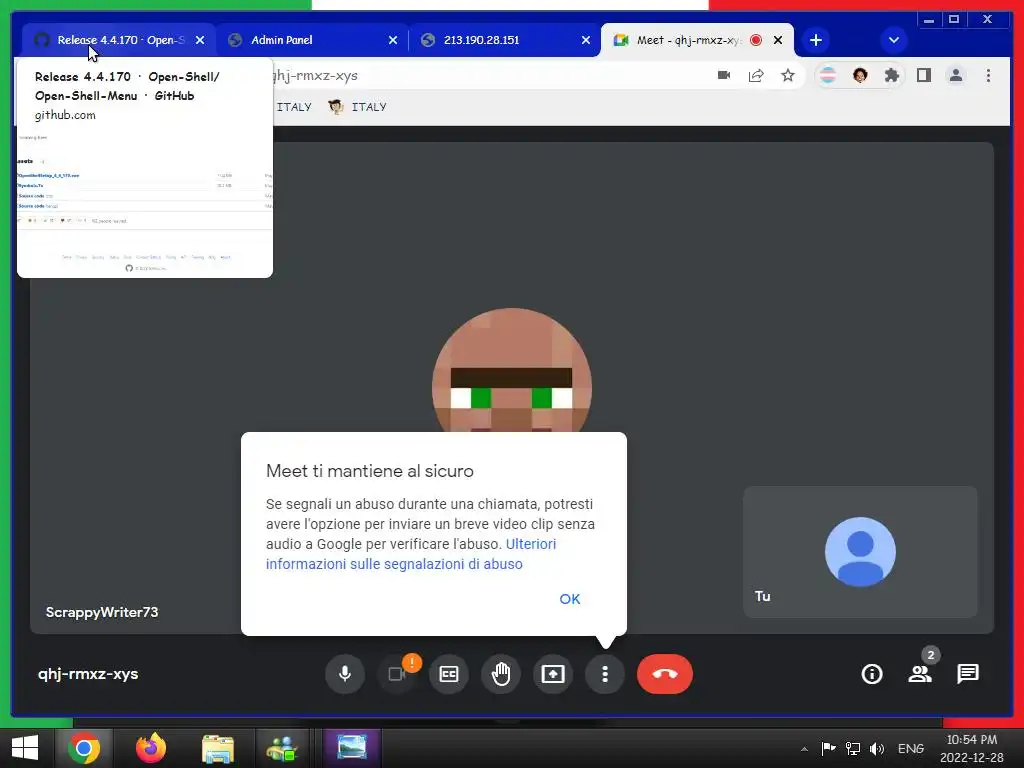This screenshot has width=1024, height=768.
Task: Open the Windows Start menu
Action: (25, 748)
